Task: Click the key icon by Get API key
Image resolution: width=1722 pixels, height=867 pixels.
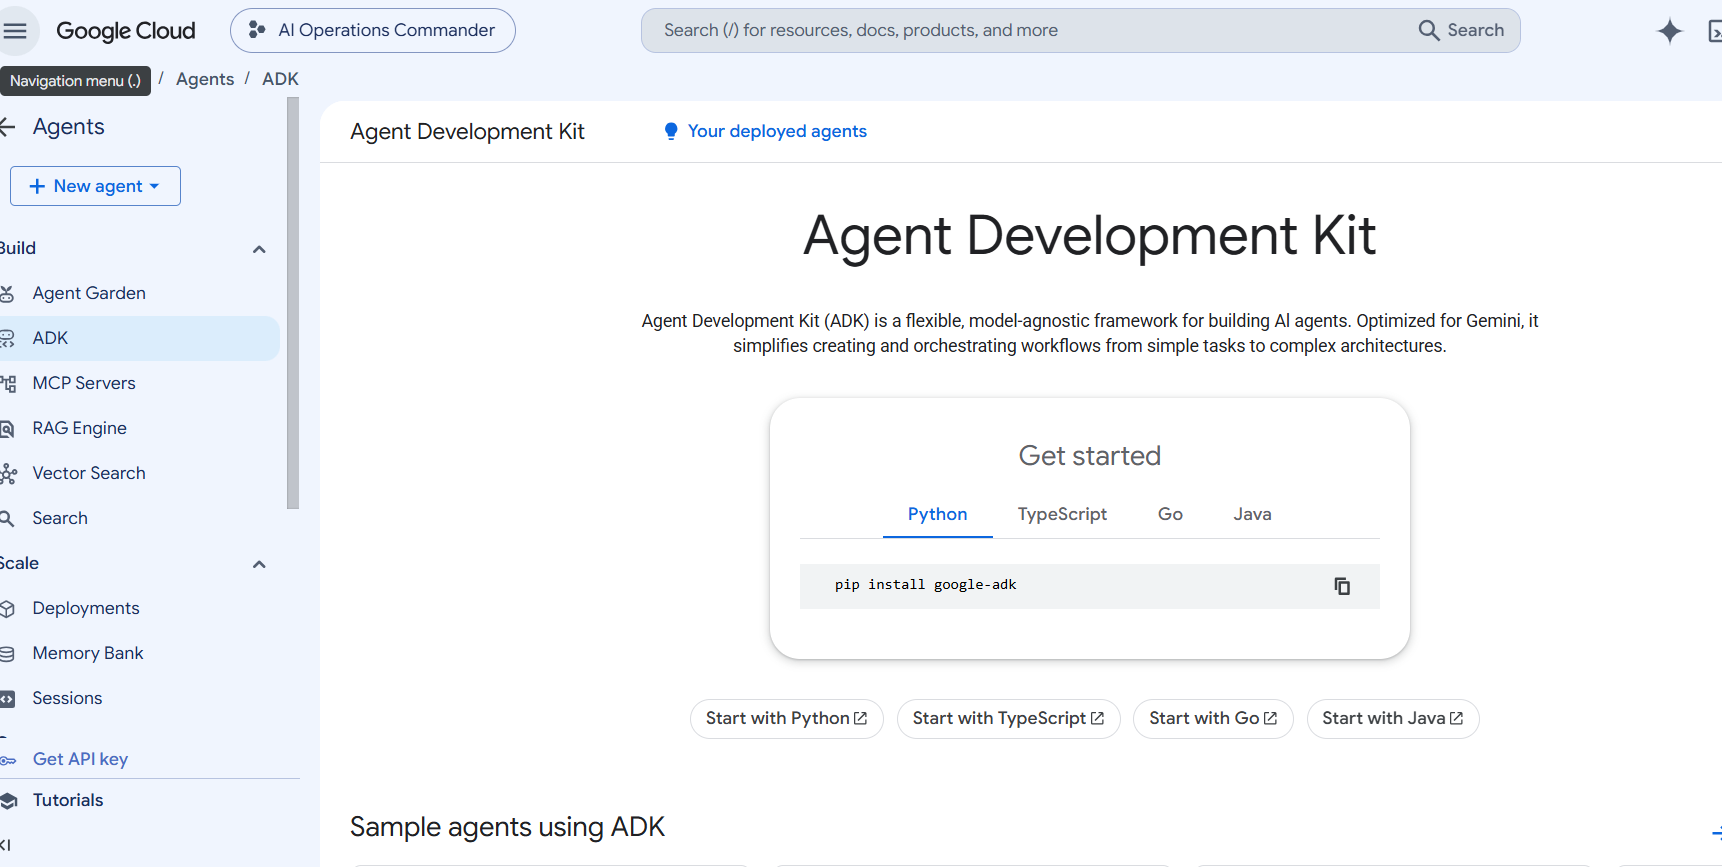Action: coord(8,760)
